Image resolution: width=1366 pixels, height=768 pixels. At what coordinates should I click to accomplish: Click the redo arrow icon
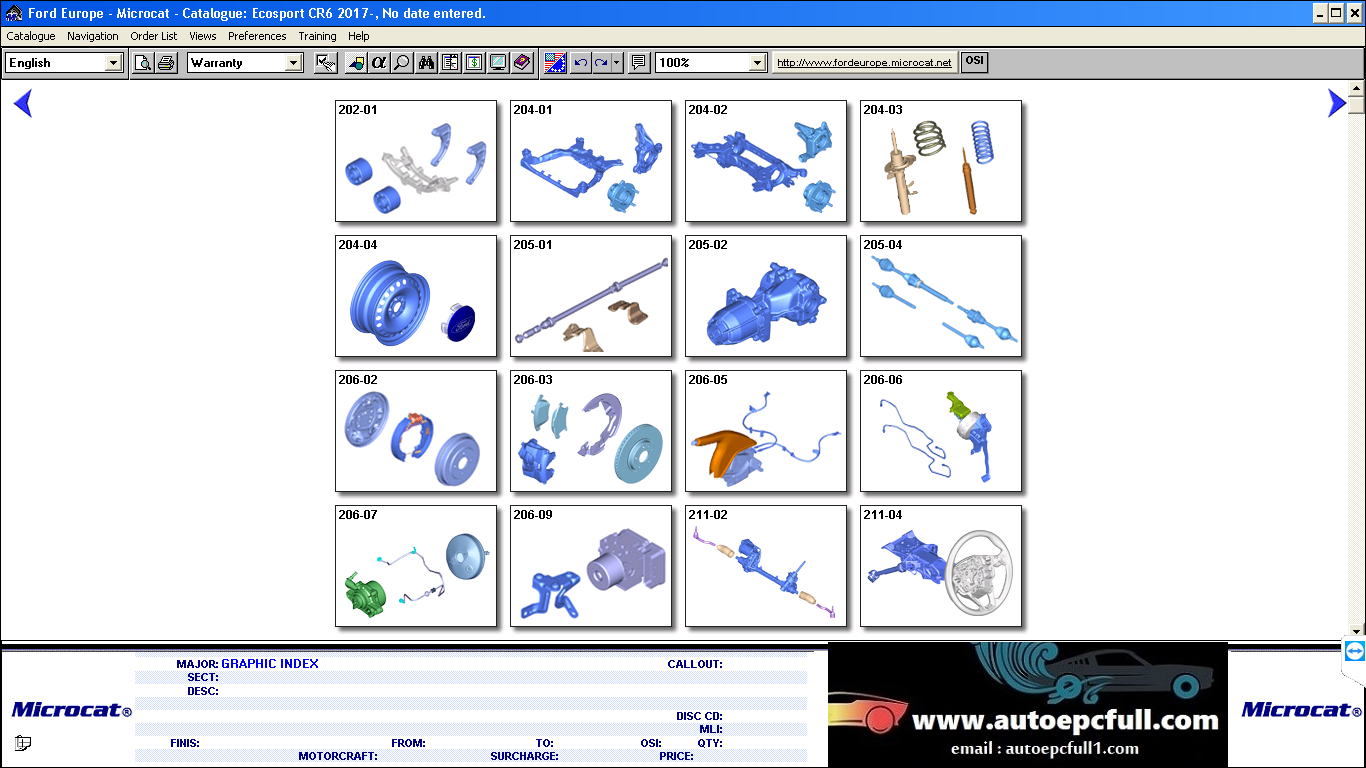601,63
